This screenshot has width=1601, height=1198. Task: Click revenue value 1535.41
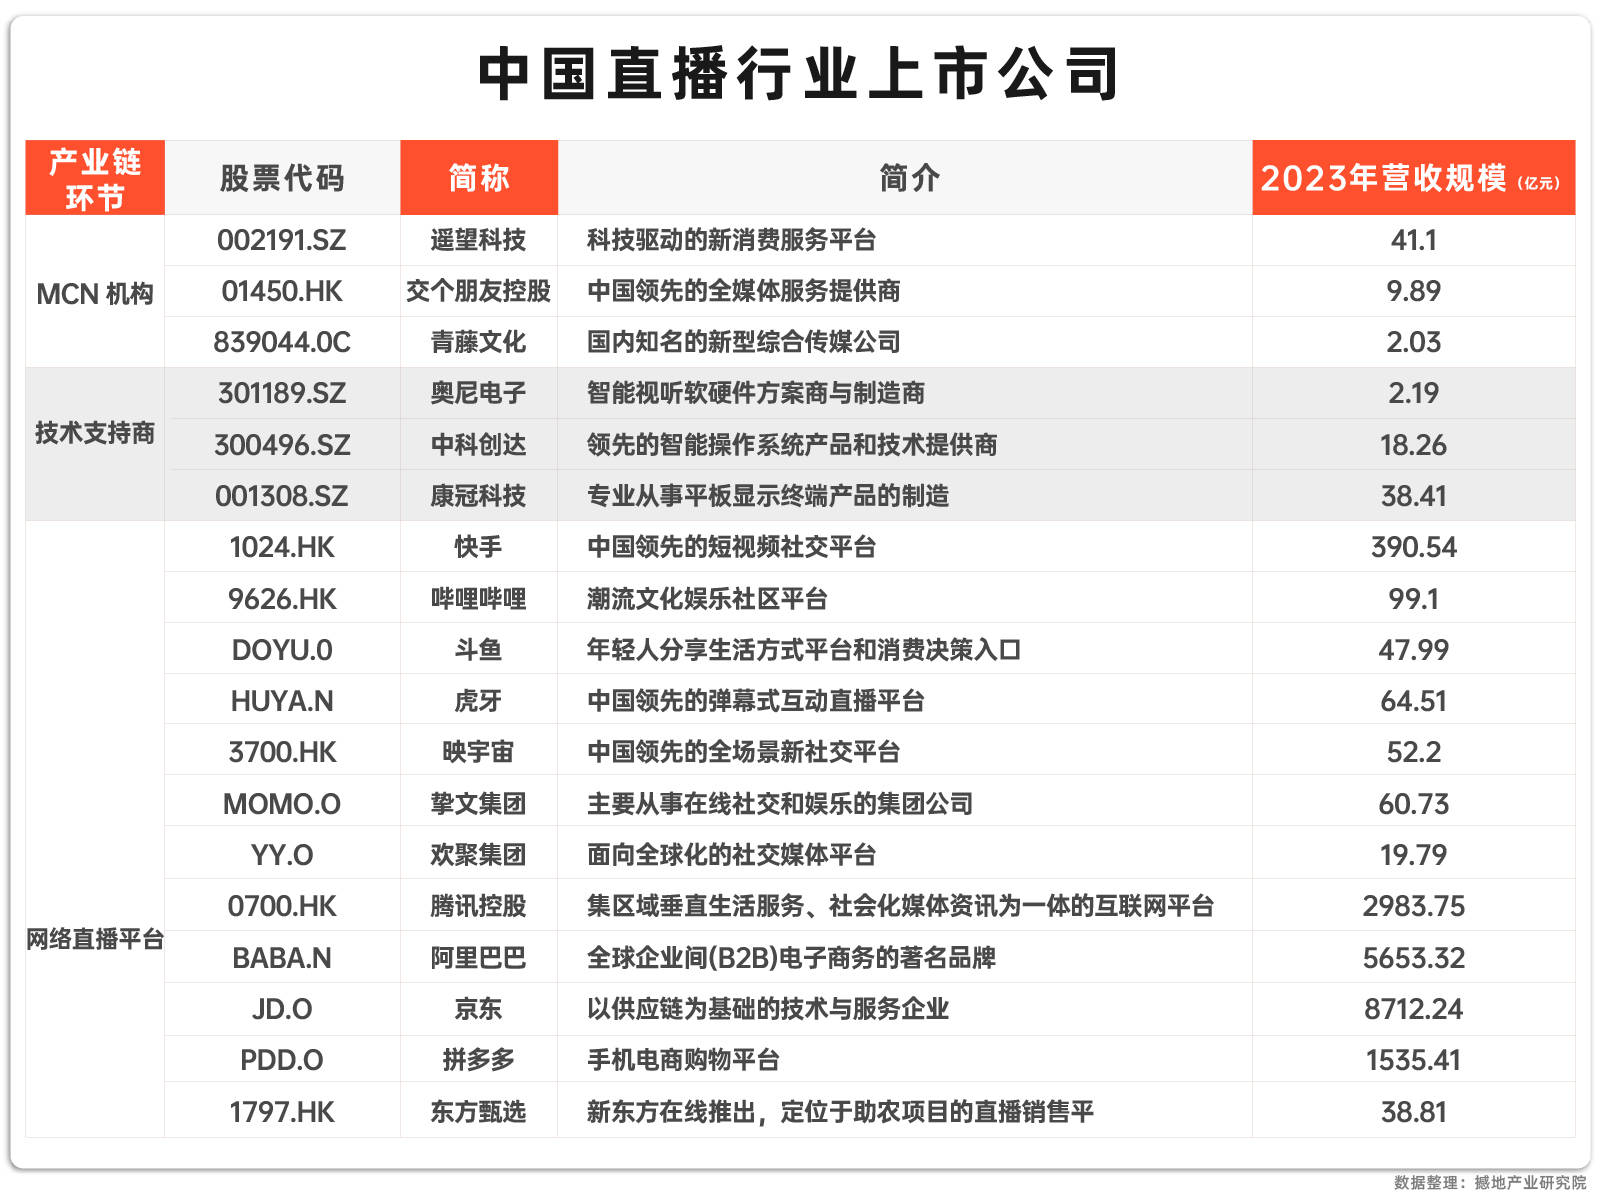point(1413,1060)
